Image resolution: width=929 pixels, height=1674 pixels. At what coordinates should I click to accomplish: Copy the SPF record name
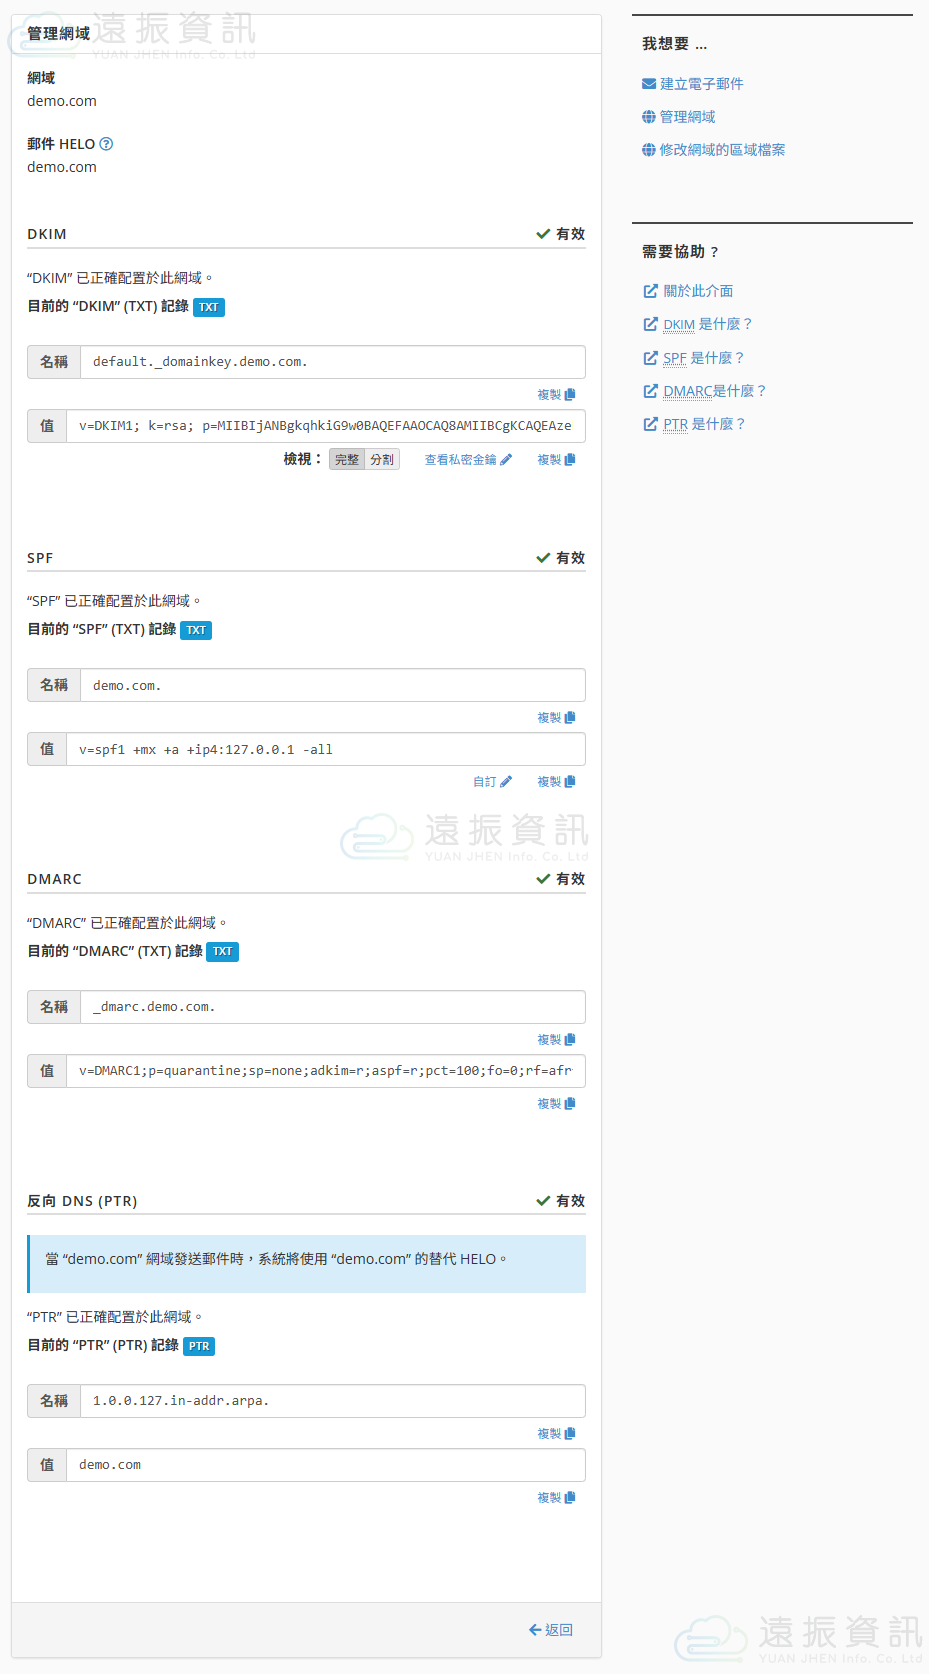[556, 718]
